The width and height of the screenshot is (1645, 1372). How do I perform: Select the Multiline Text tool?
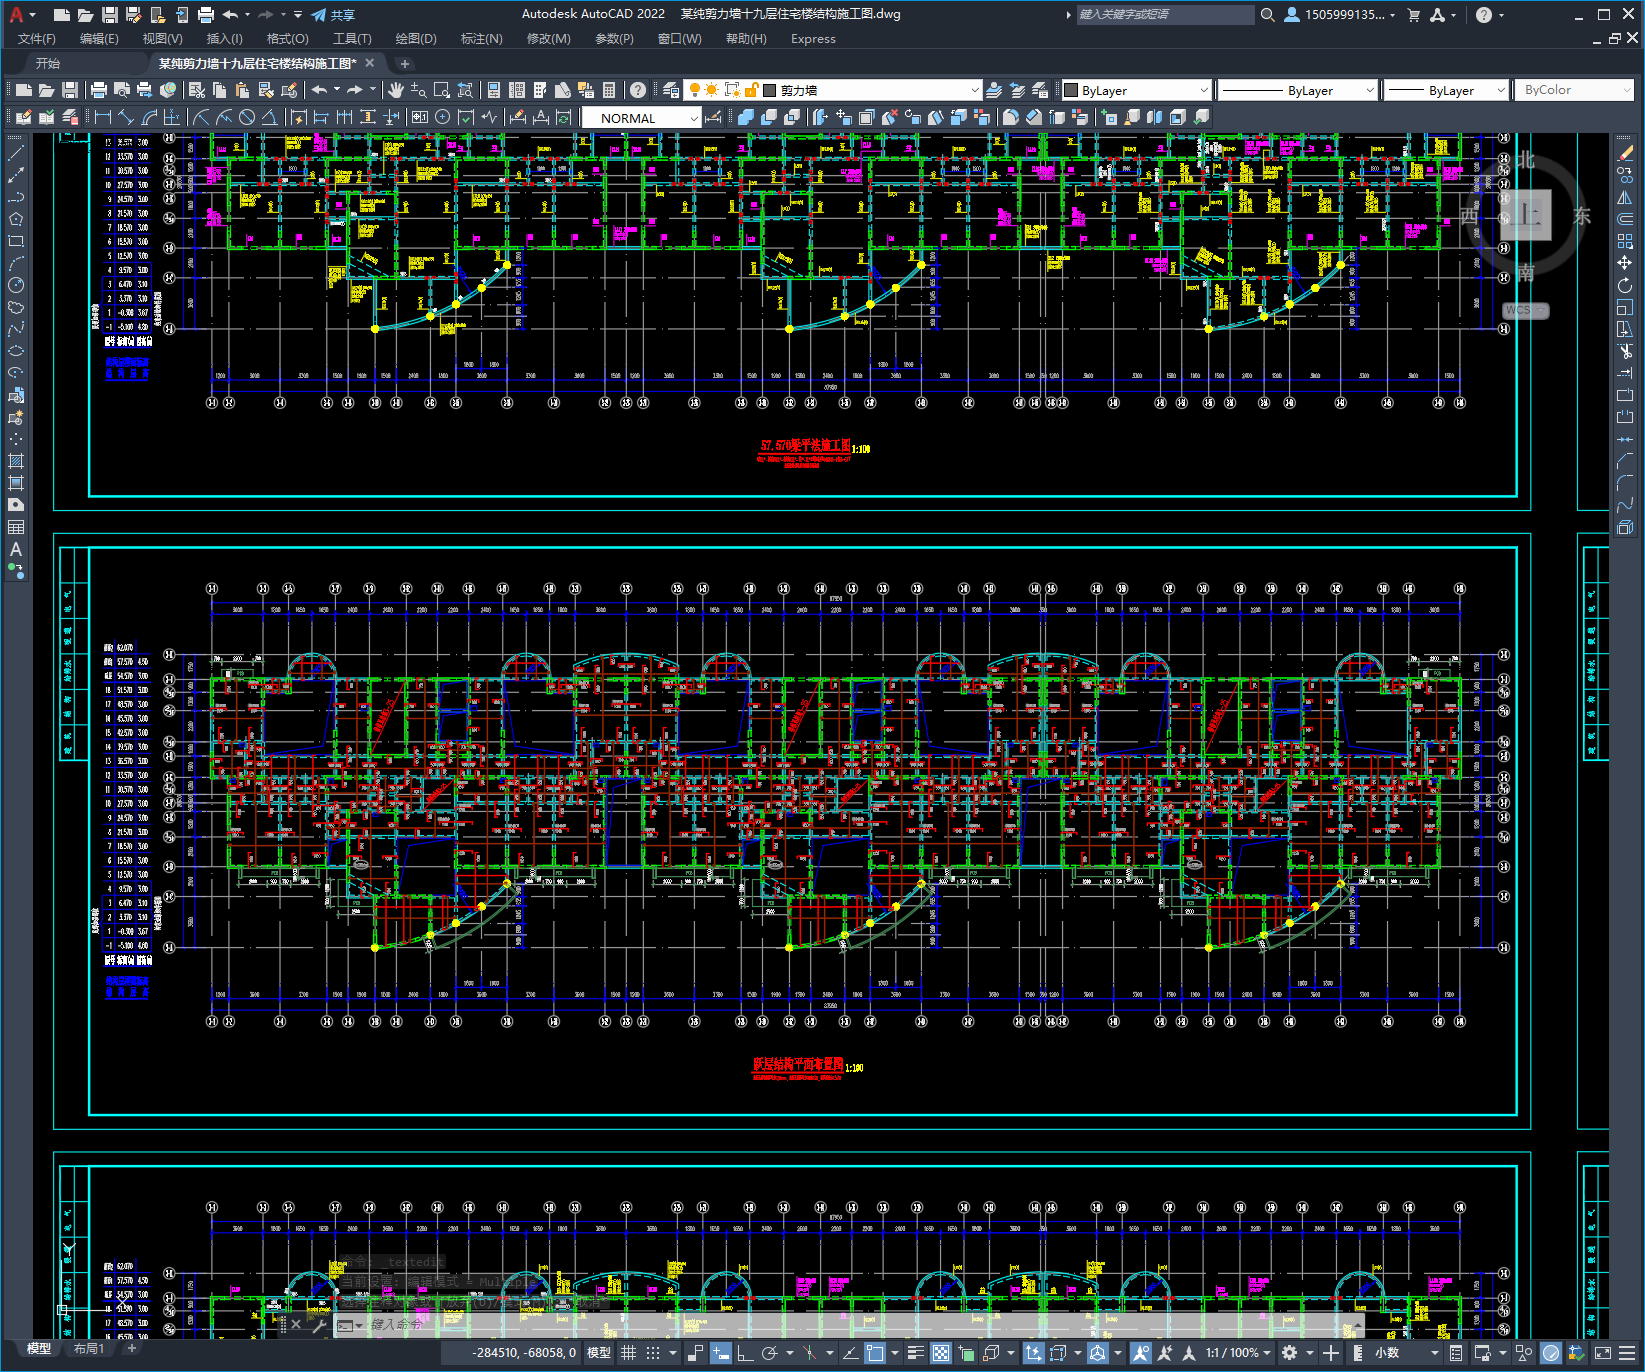coord(16,549)
